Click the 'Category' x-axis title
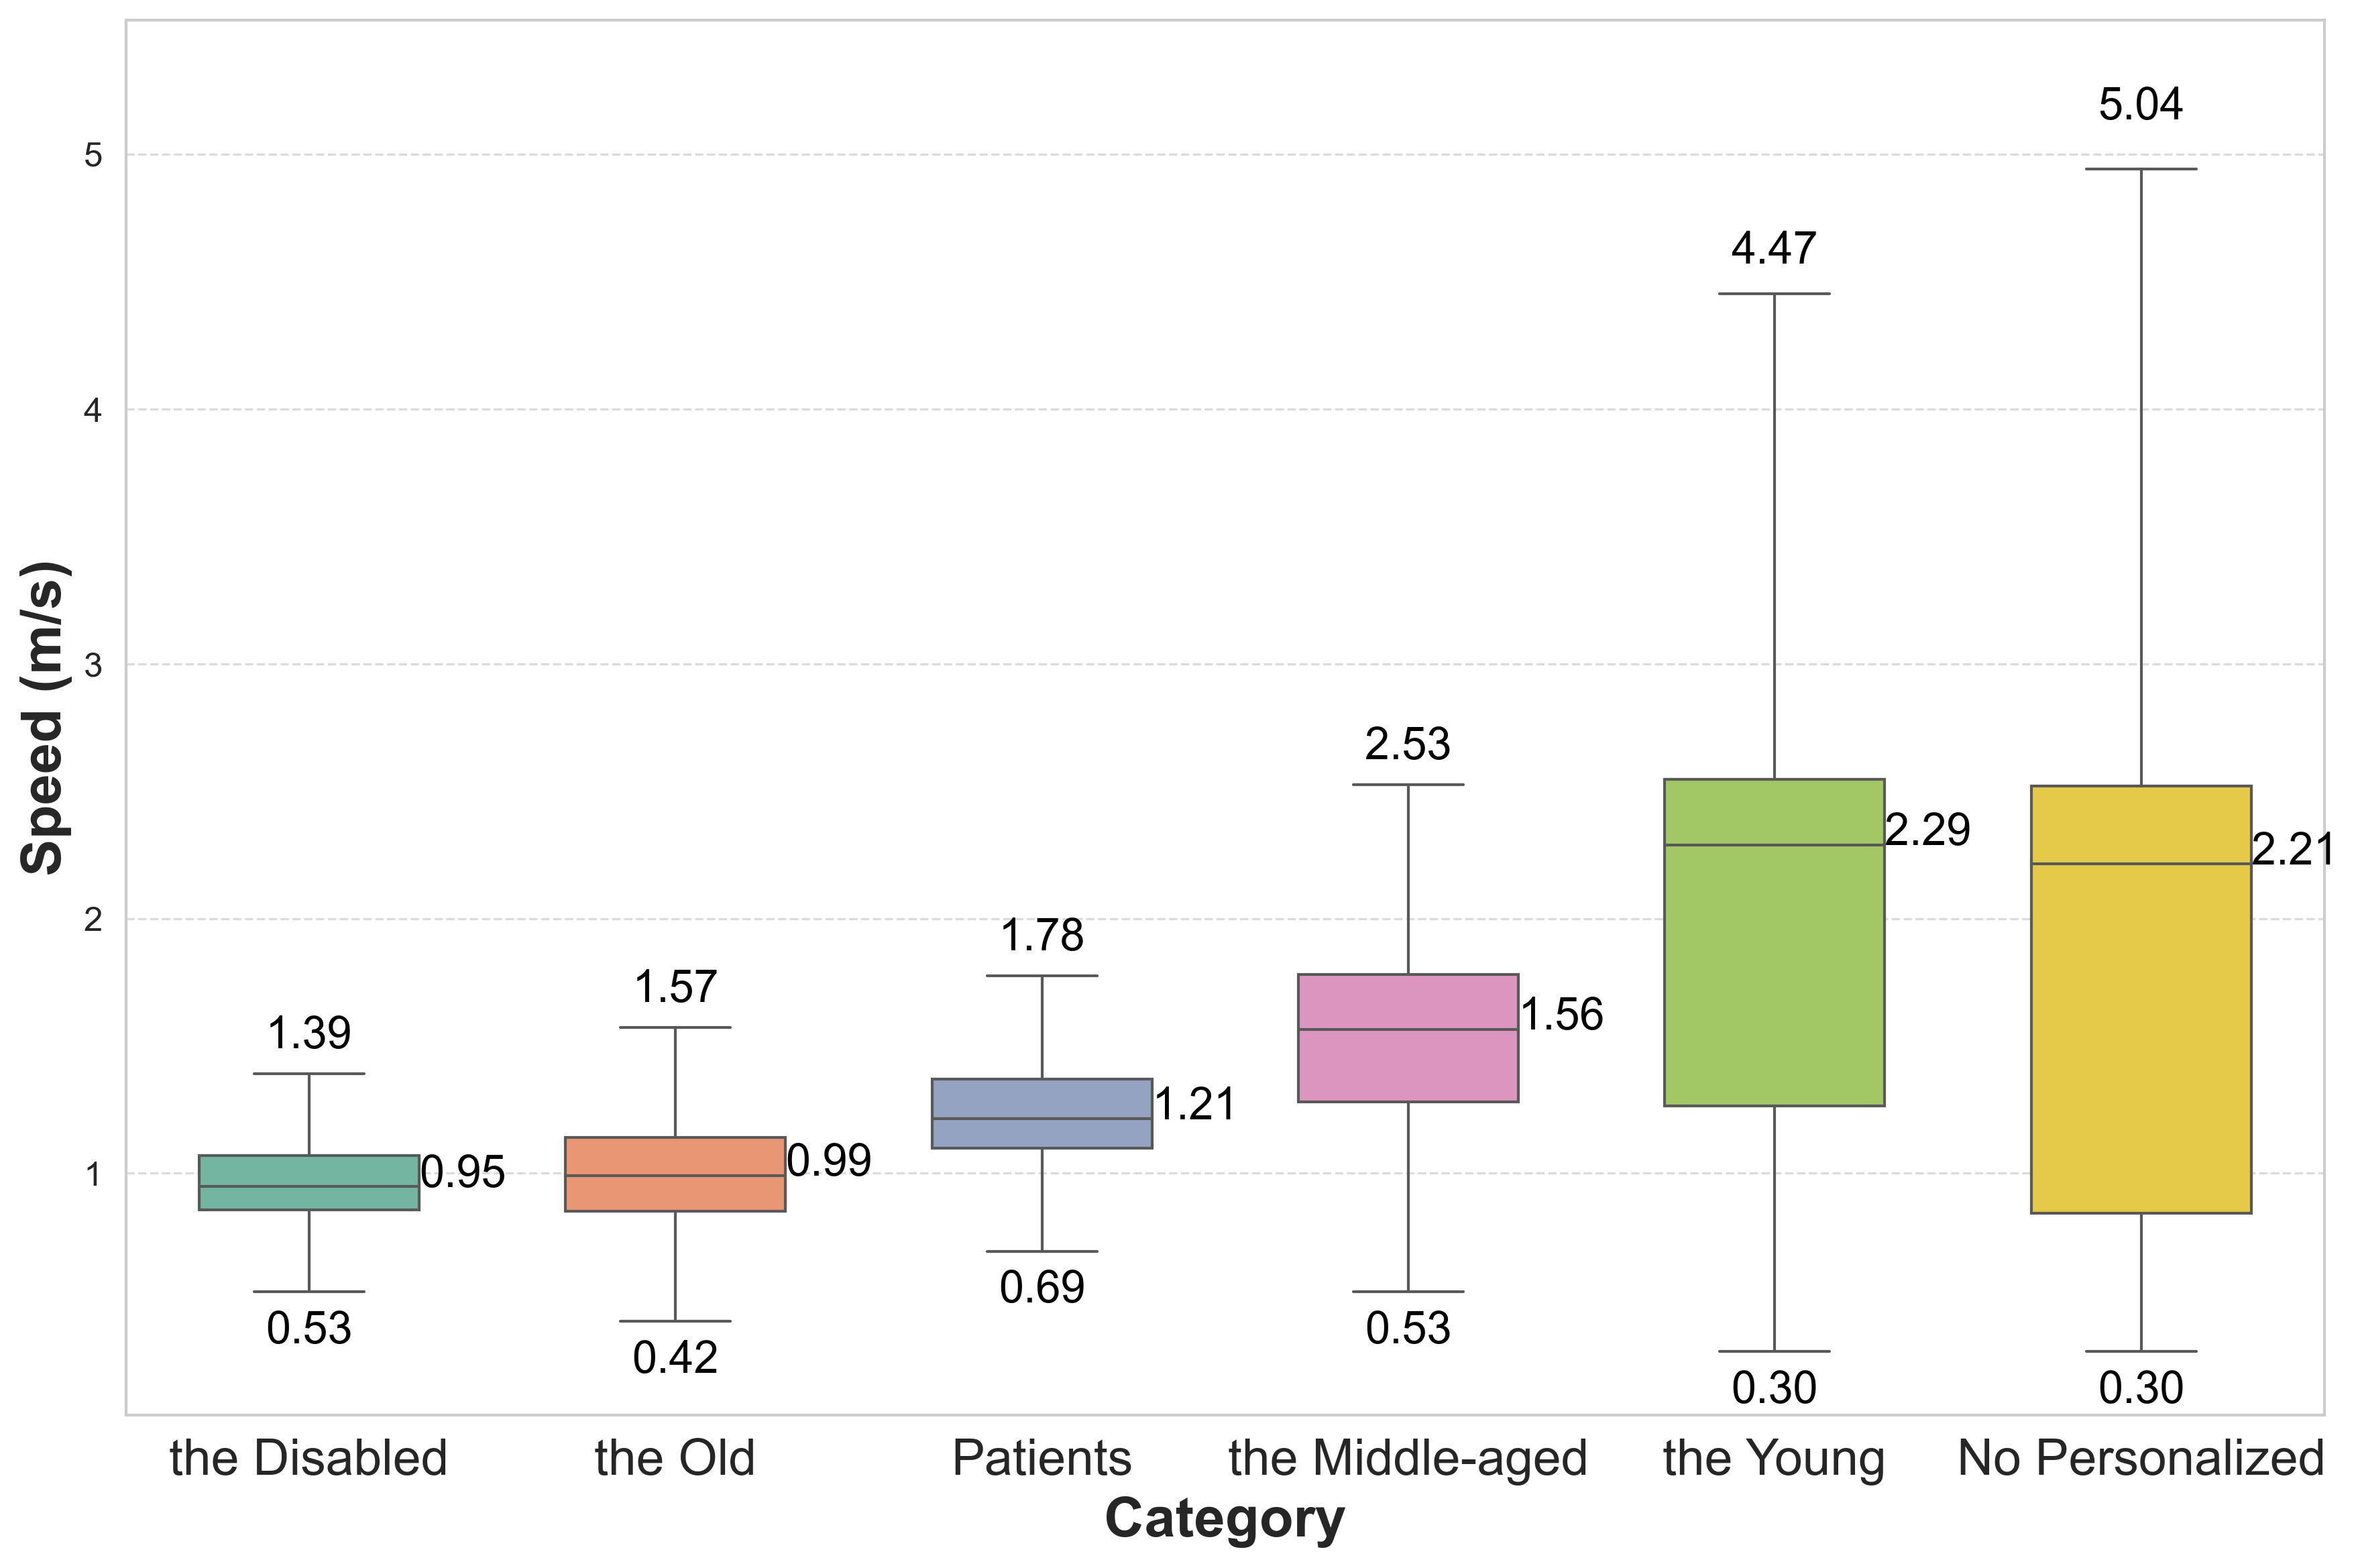The height and width of the screenshot is (1568, 2358). point(1224,1519)
